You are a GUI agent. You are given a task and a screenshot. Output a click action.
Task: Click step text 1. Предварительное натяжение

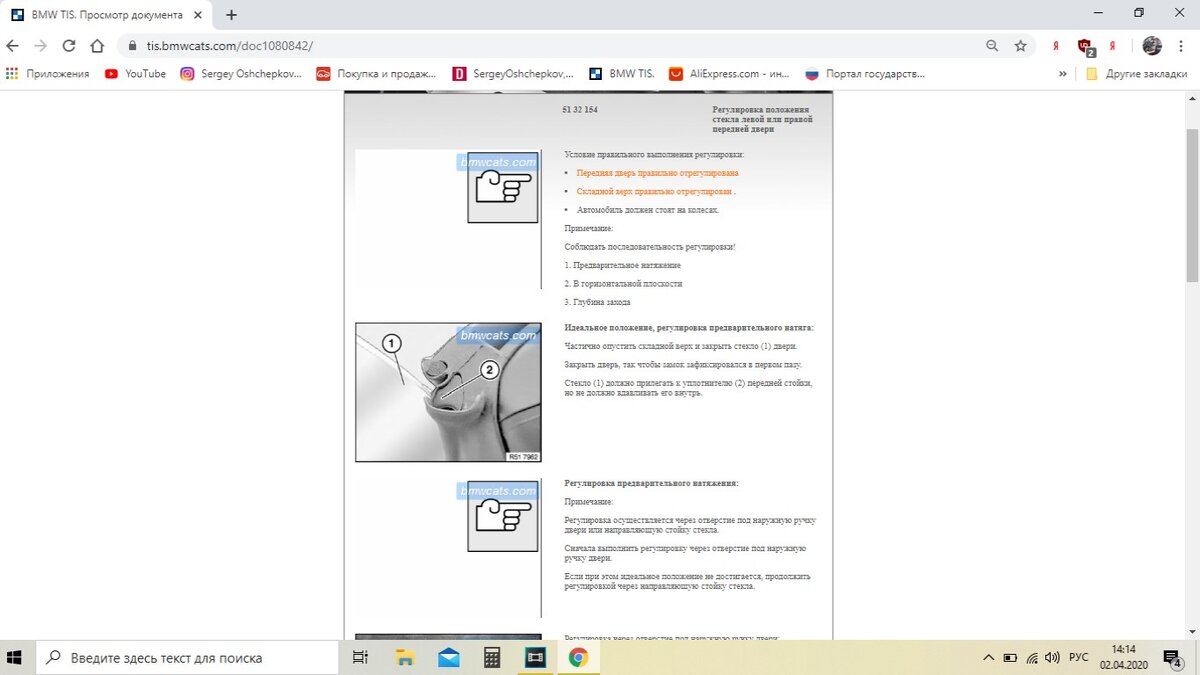pyautogui.click(x=622, y=265)
